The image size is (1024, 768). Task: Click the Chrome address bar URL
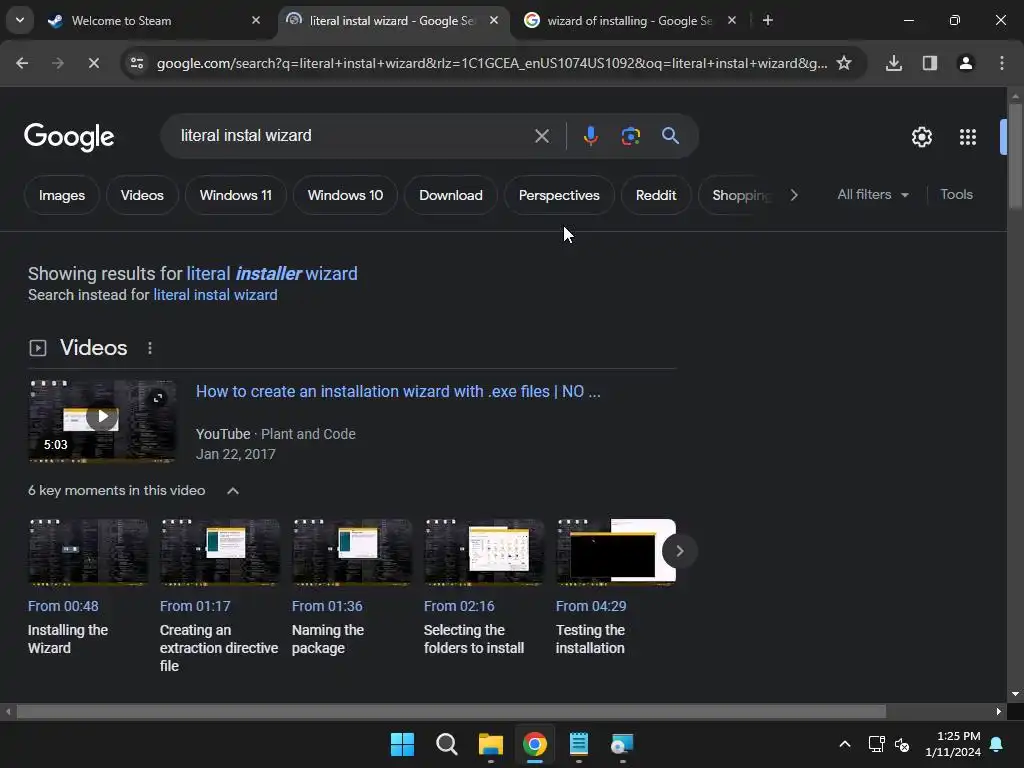pyautogui.click(x=492, y=63)
